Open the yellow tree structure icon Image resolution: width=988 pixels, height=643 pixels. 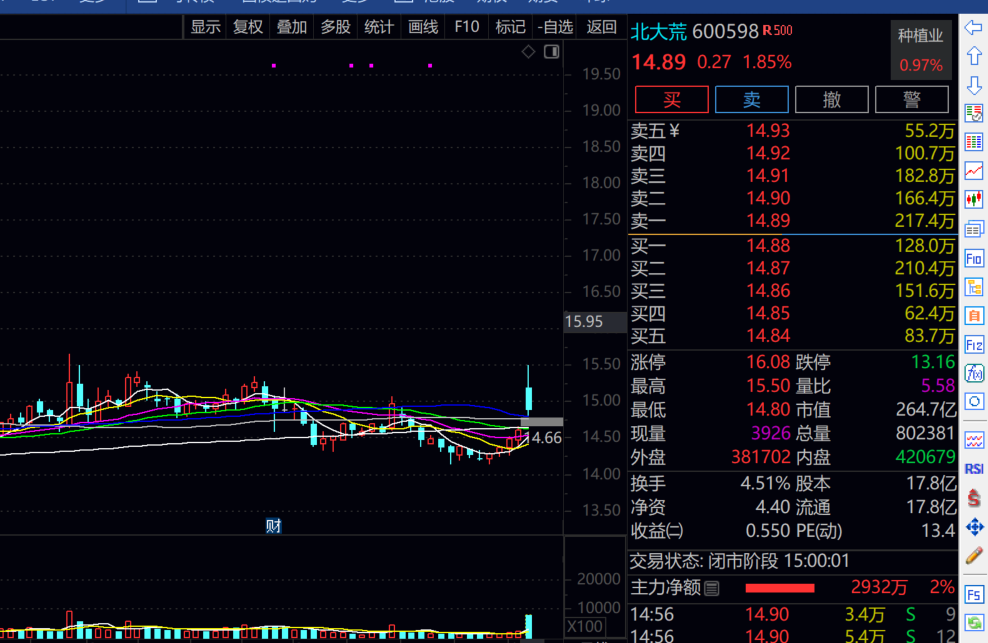(x=974, y=287)
